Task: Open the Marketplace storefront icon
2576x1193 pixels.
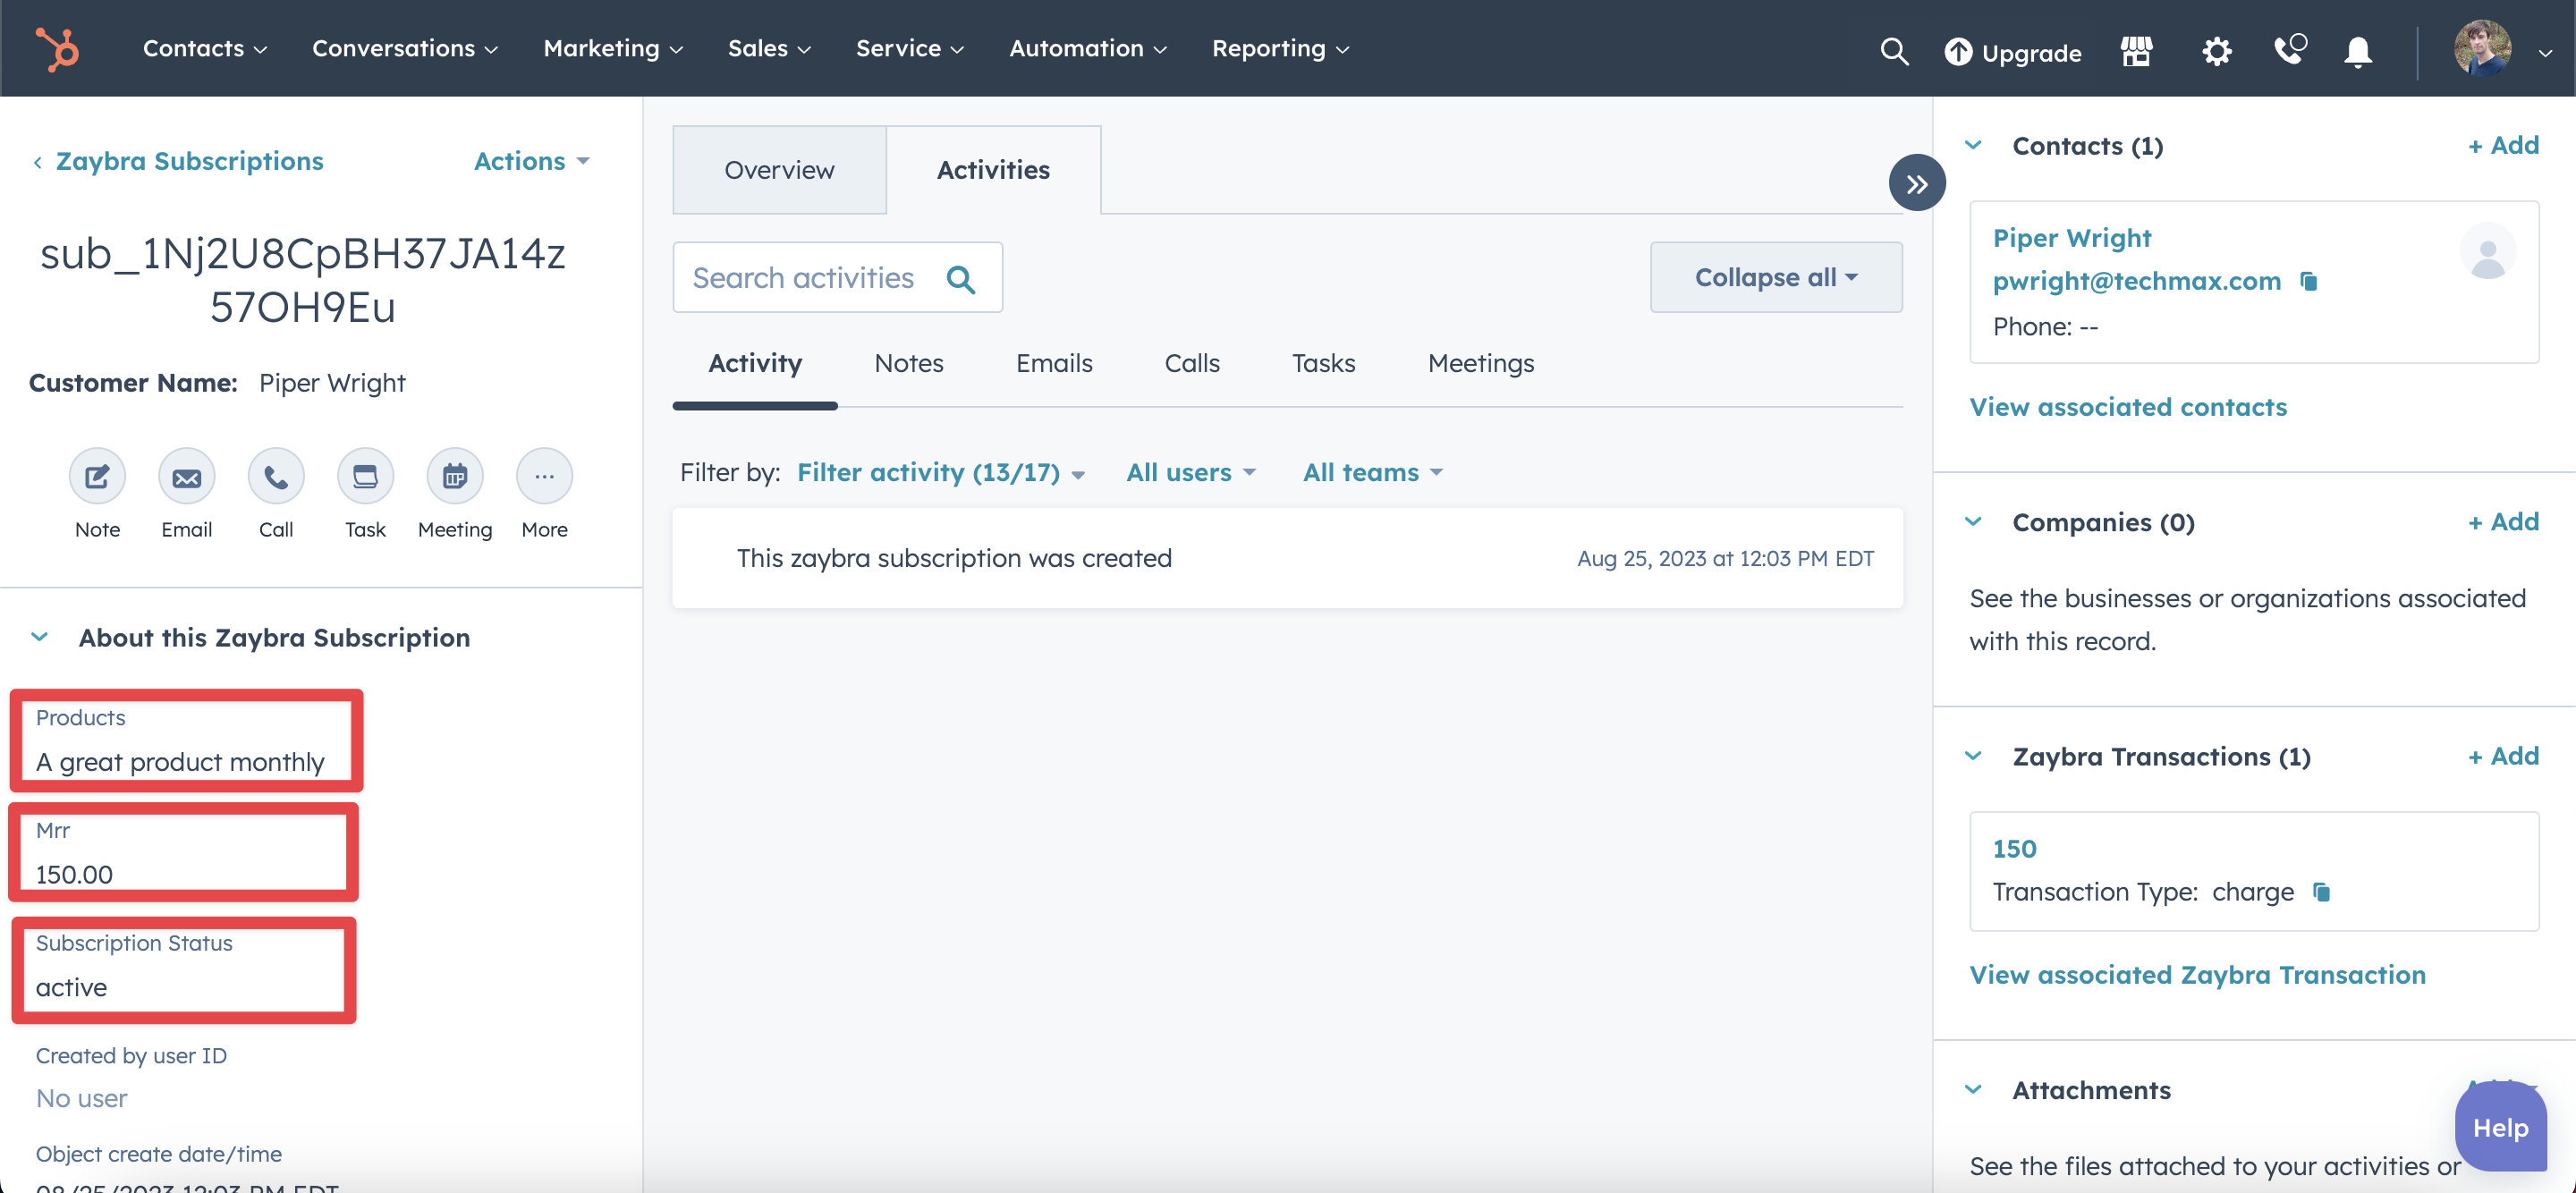Action: [x=2136, y=51]
